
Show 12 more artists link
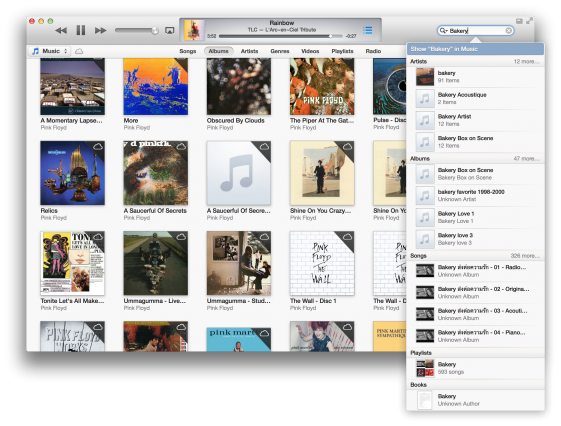pos(526,62)
